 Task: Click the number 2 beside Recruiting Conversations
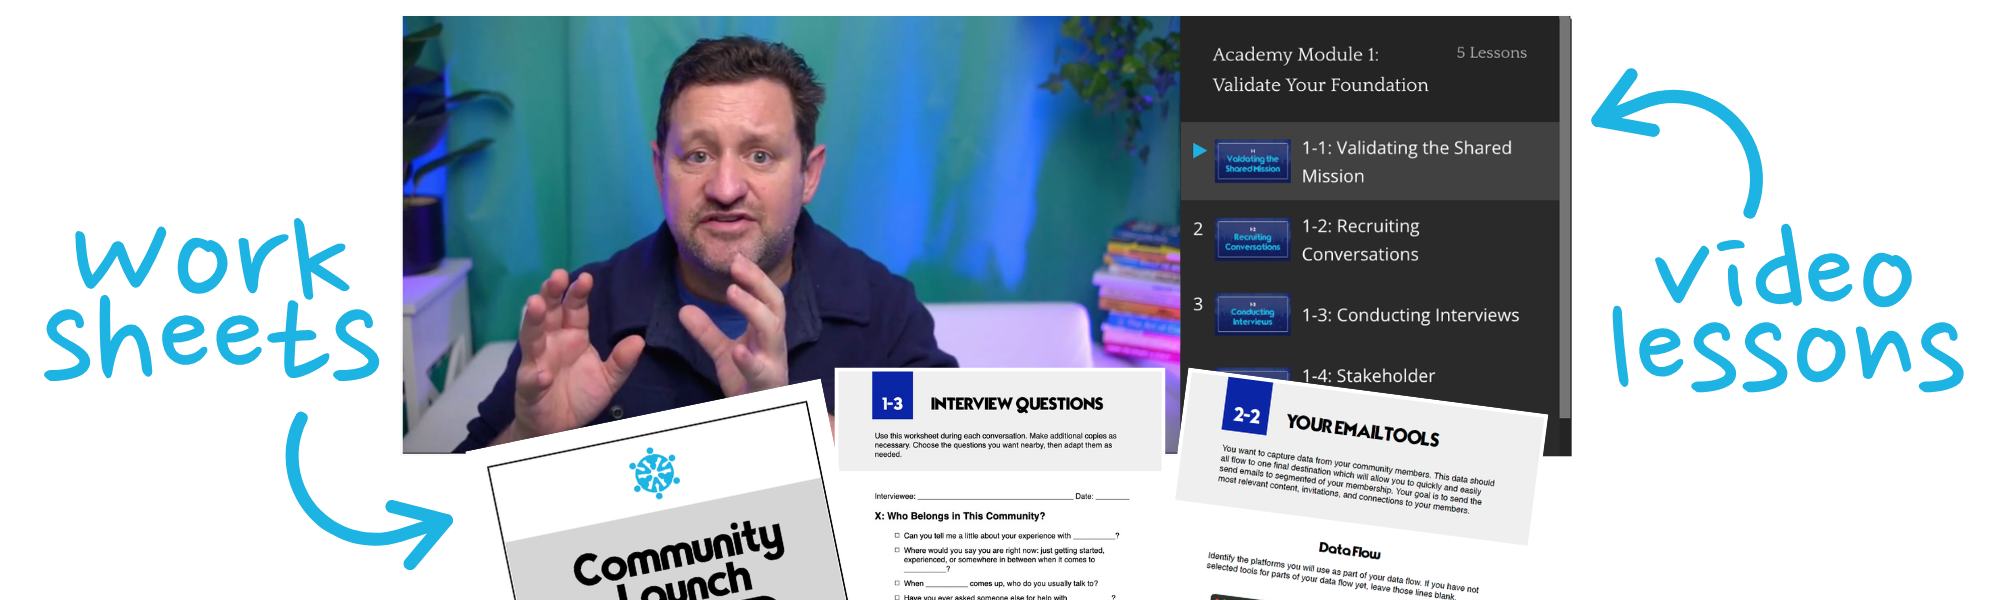(1198, 229)
